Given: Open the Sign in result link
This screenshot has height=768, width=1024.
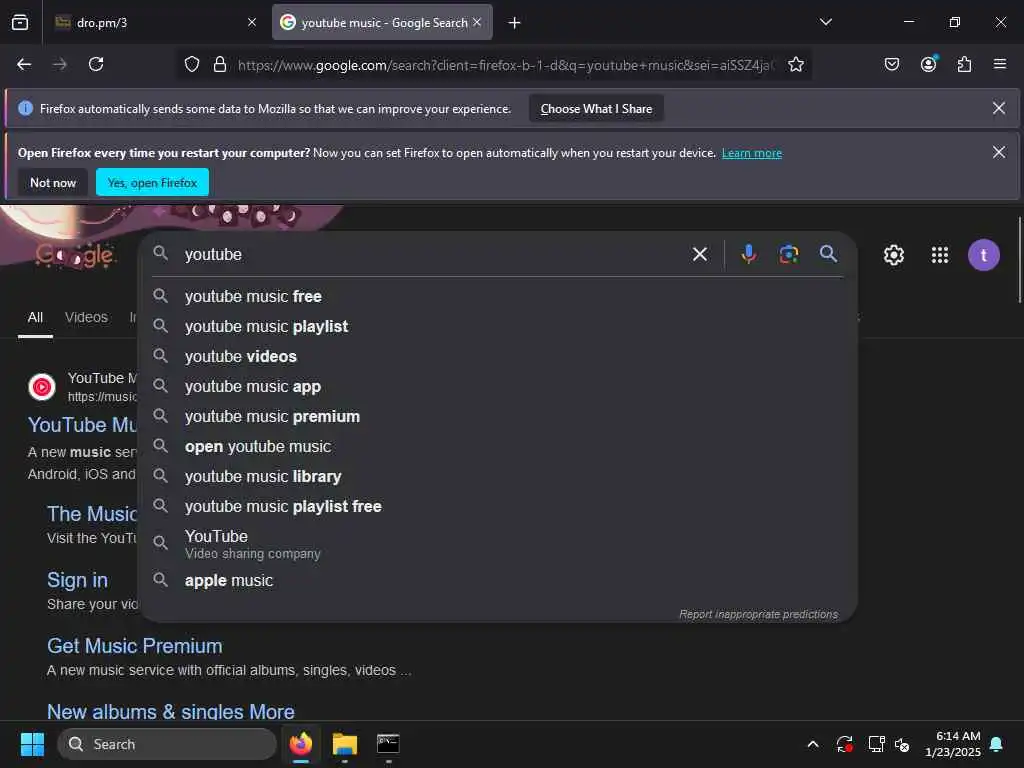Looking at the screenshot, I should (77, 580).
